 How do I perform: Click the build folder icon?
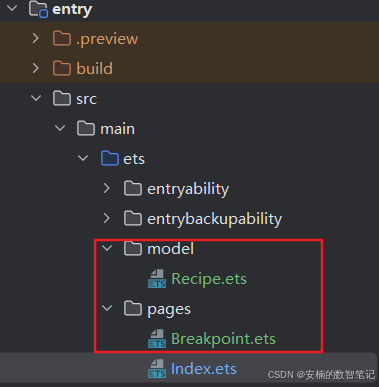pos(62,68)
